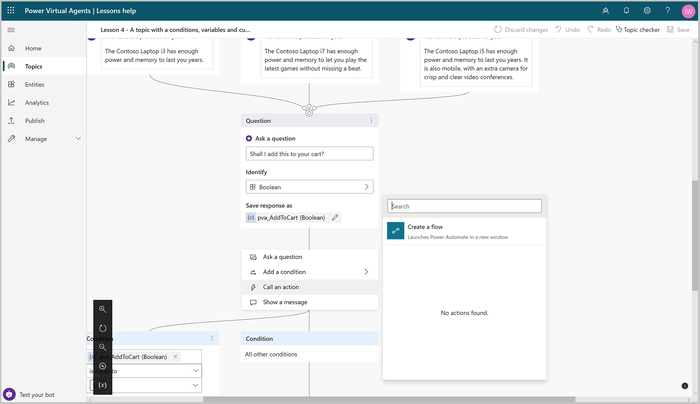The width and height of the screenshot is (700, 404).
Task: Open Publish section
Action: 34,121
